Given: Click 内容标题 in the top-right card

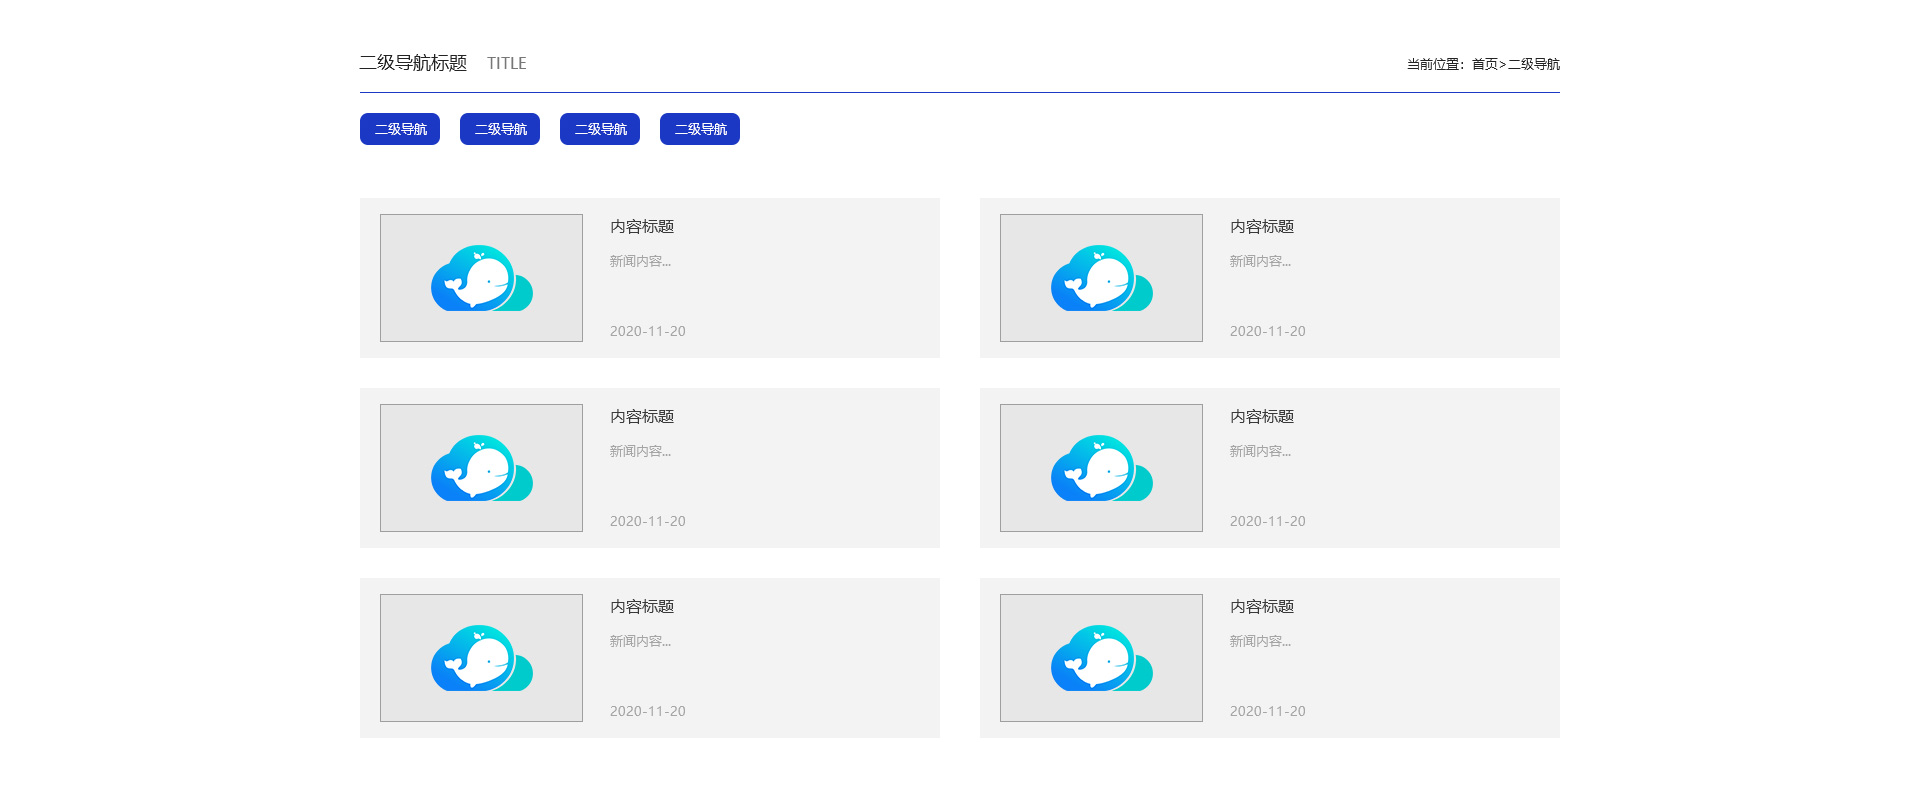Looking at the screenshot, I should point(1262,227).
